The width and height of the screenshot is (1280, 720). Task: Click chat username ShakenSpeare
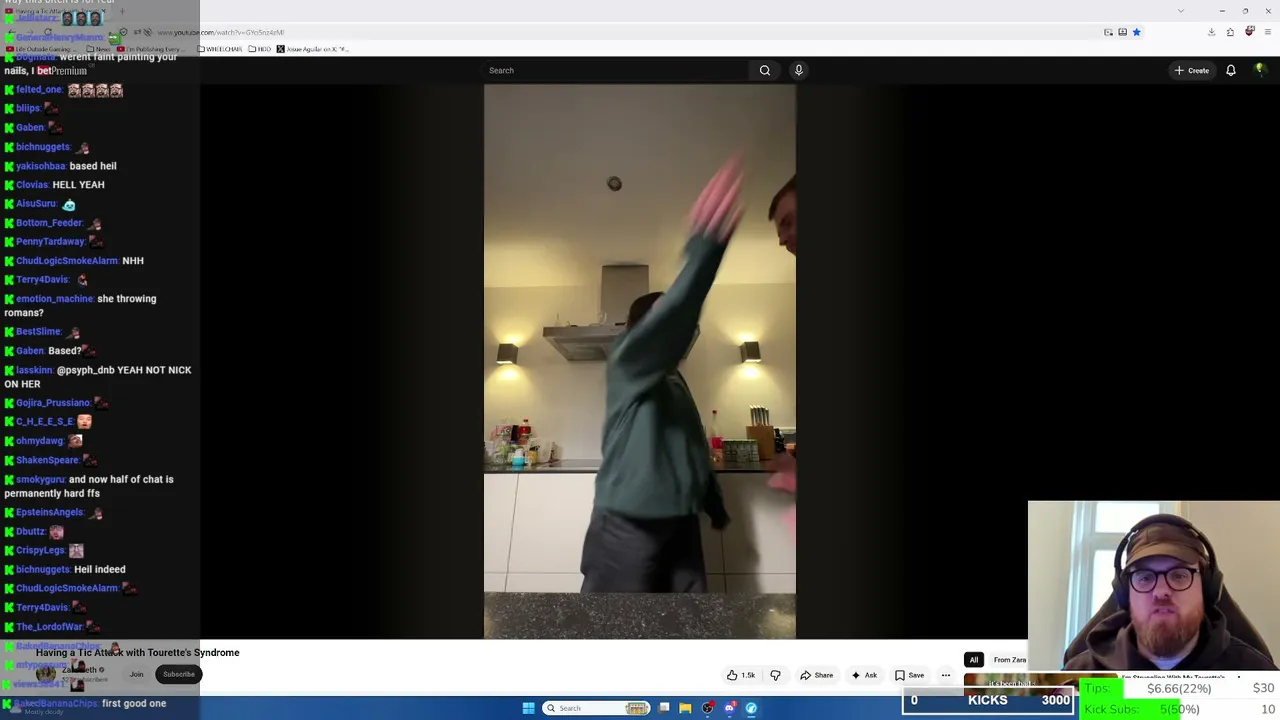[47, 460]
